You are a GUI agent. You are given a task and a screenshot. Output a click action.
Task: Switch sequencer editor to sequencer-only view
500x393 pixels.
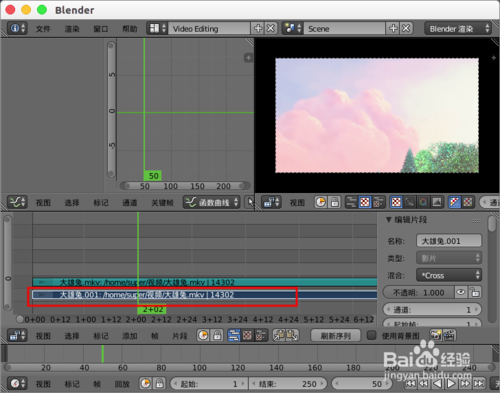pos(234,335)
